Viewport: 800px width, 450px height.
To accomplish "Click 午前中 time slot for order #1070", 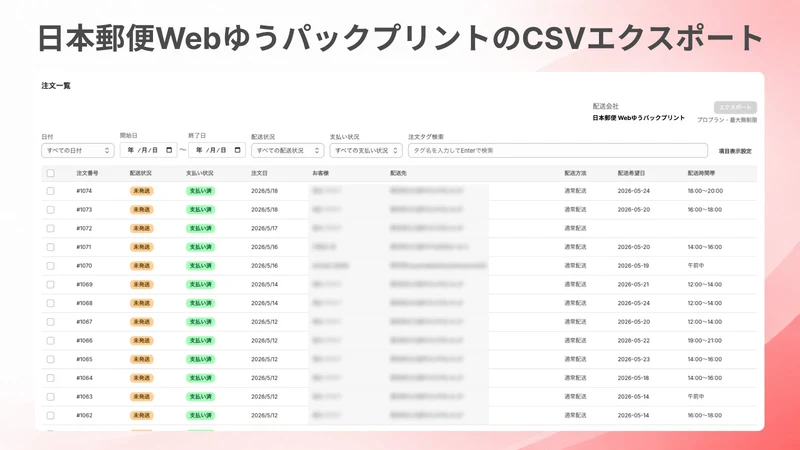I will click(x=695, y=266).
